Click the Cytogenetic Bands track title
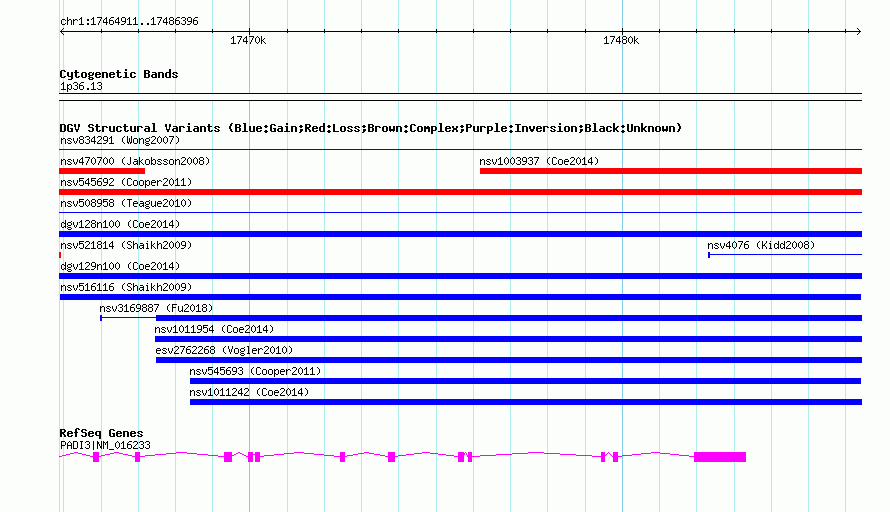 119,74
